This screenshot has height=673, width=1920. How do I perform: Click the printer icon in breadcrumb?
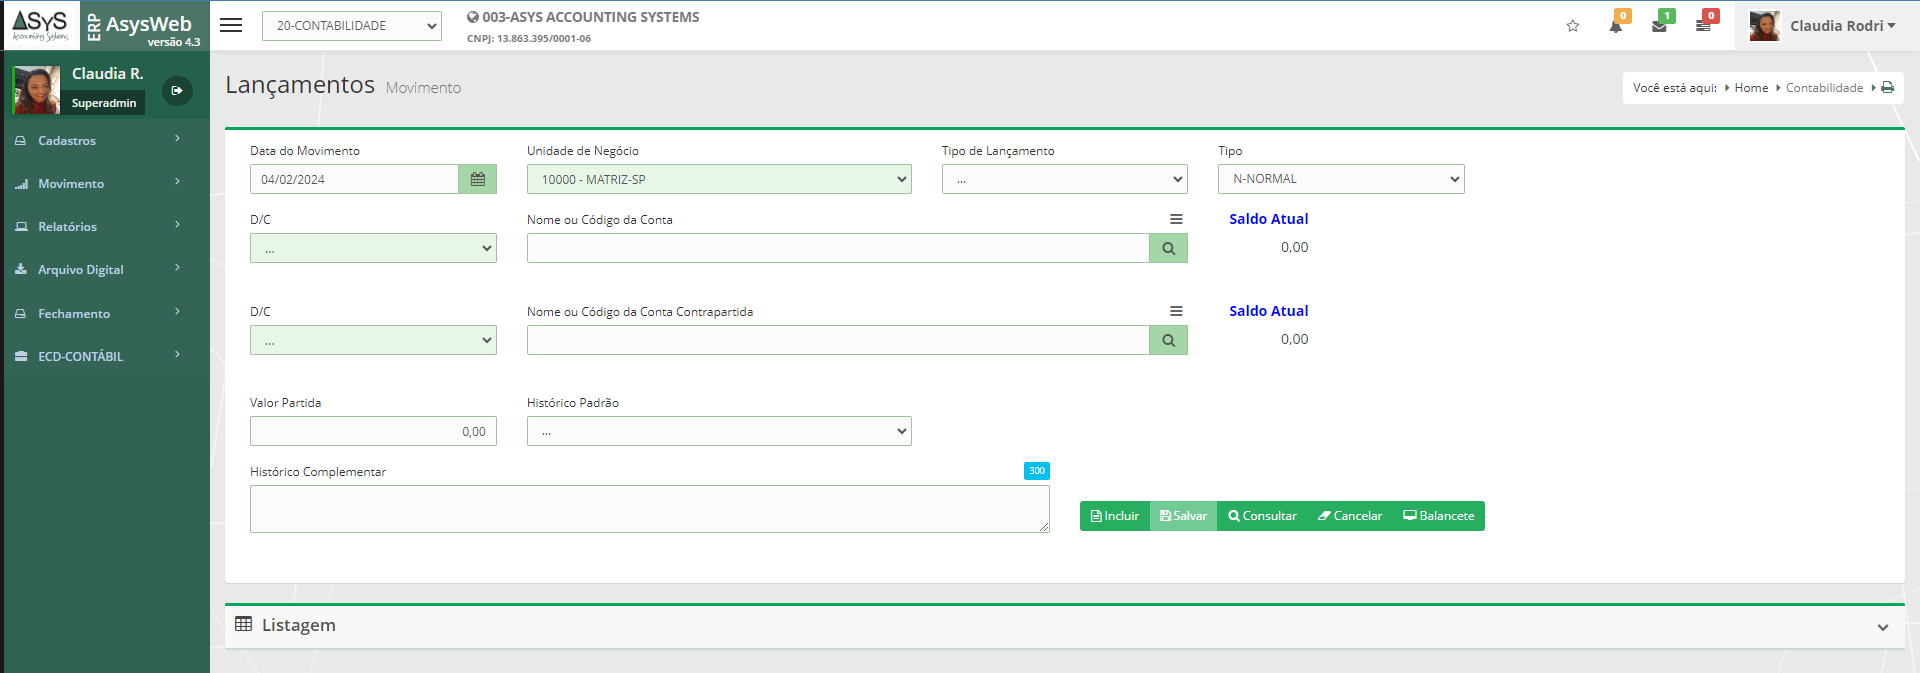point(1887,88)
